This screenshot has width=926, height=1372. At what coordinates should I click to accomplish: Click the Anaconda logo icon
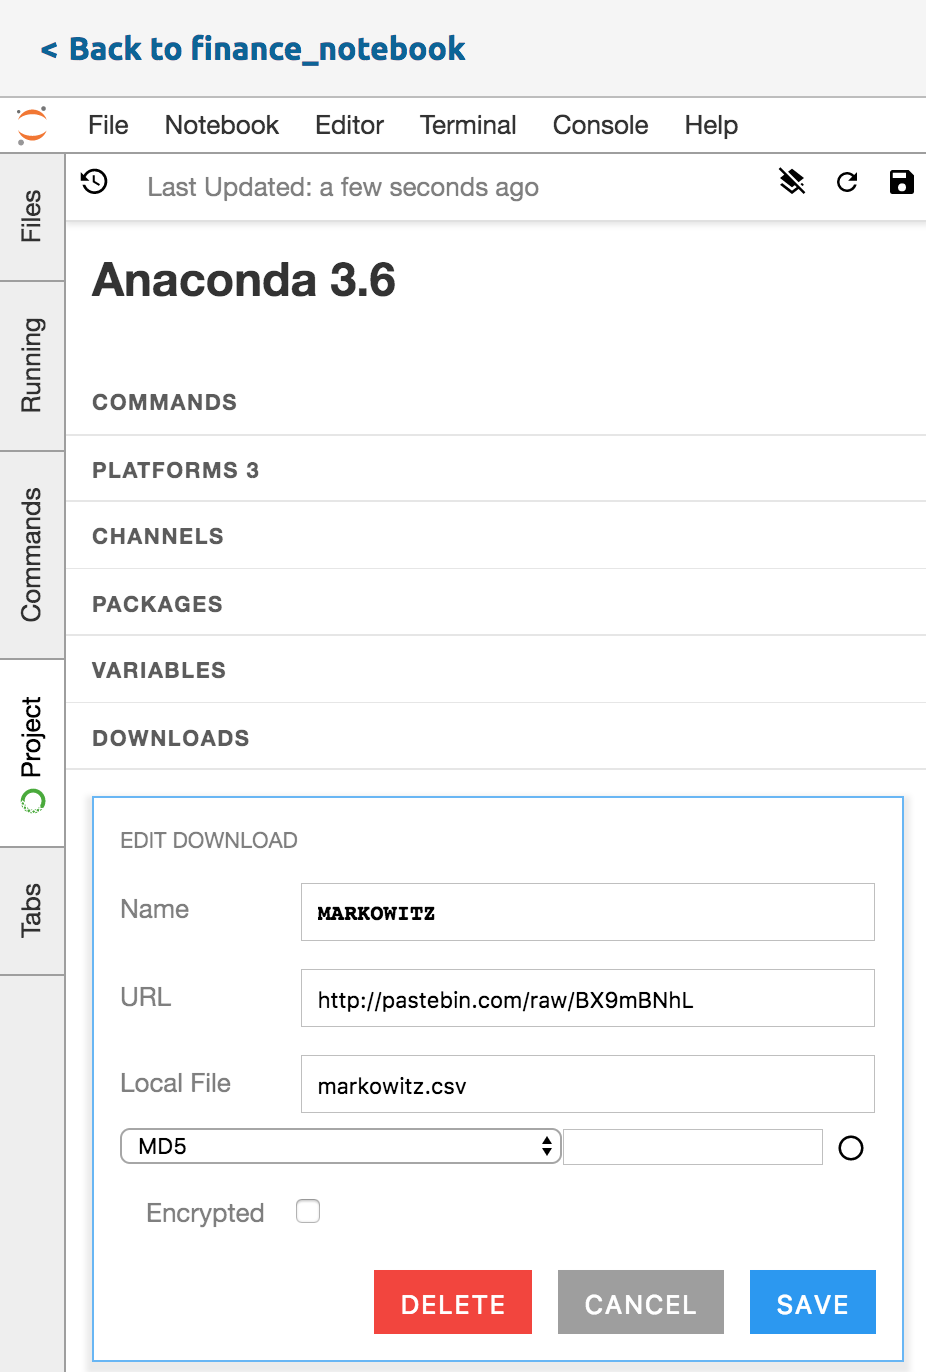coord(32,125)
